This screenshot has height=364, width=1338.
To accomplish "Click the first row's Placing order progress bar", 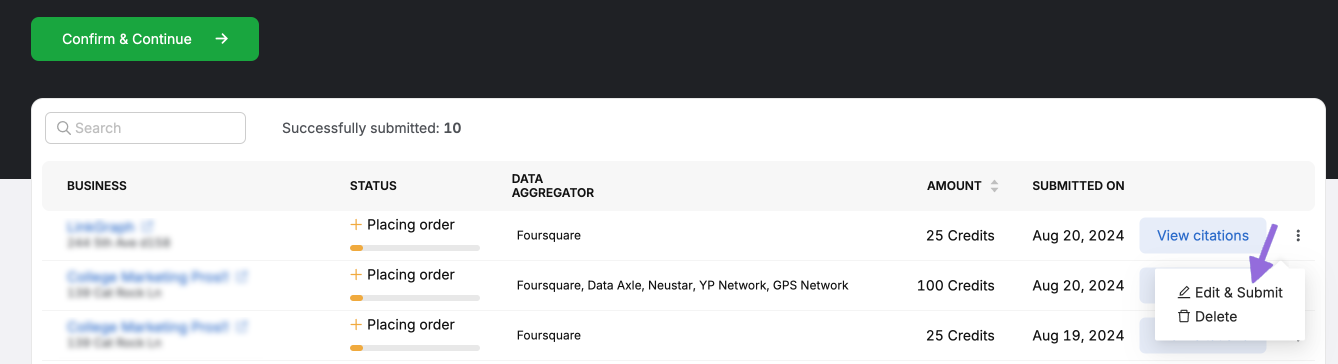I will pos(415,247).
